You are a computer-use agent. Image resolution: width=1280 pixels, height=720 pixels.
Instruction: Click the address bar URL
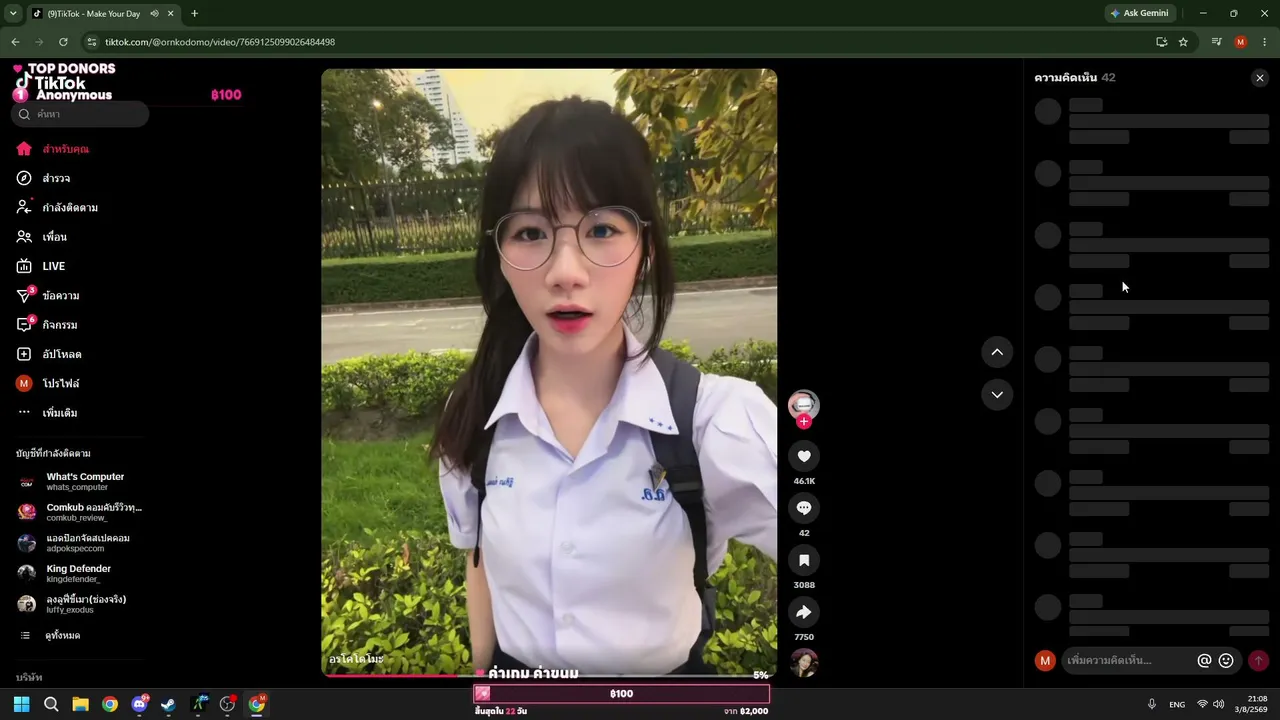click(220, 42)
